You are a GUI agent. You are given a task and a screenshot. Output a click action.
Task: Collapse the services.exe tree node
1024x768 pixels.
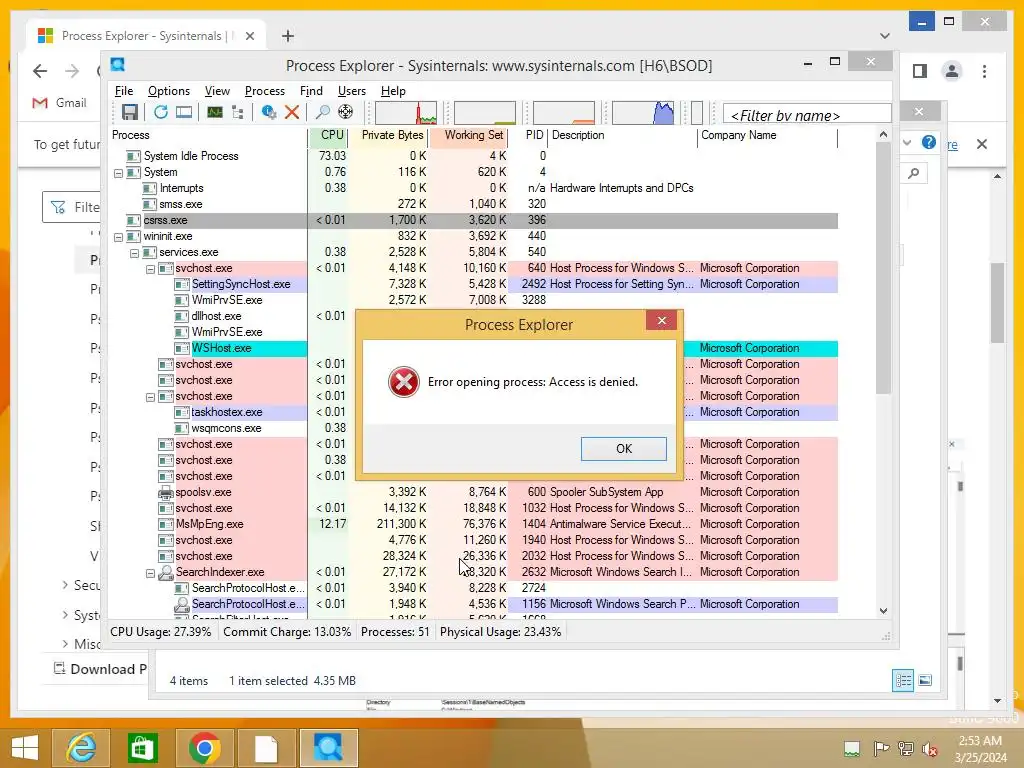(134, 253)
